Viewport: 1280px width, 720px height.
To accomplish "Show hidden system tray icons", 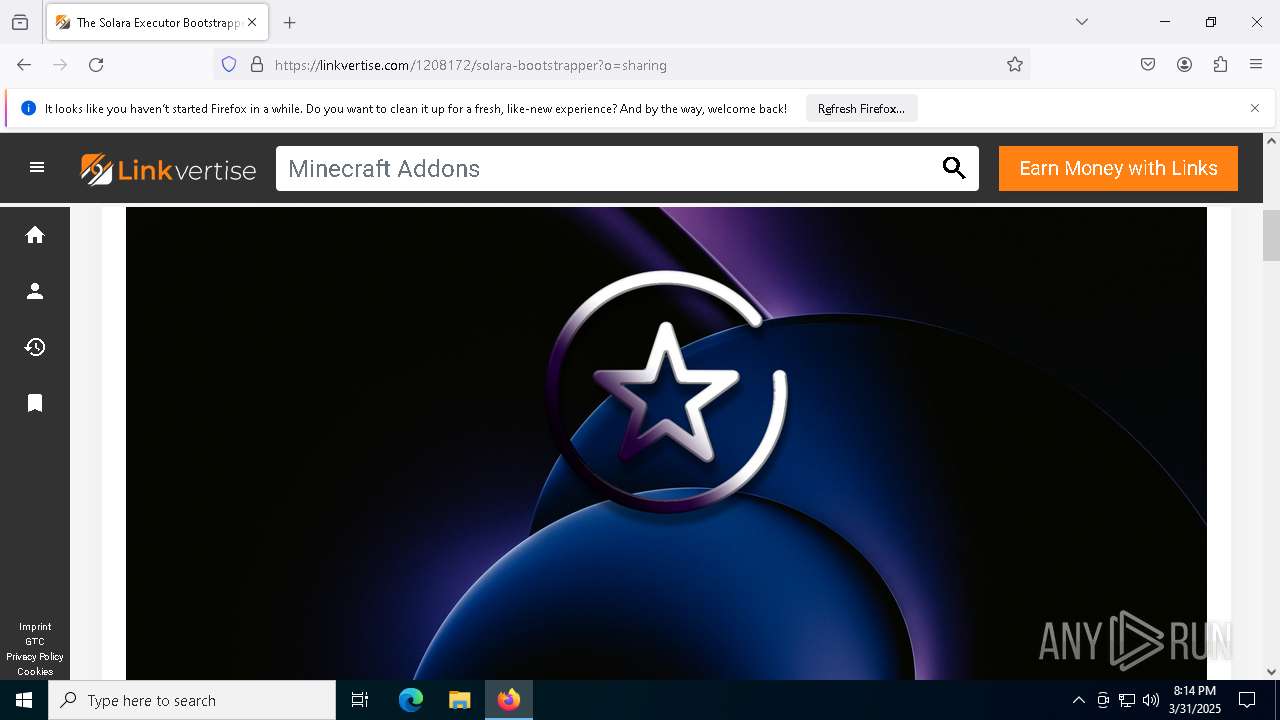I will [1078, 700].
